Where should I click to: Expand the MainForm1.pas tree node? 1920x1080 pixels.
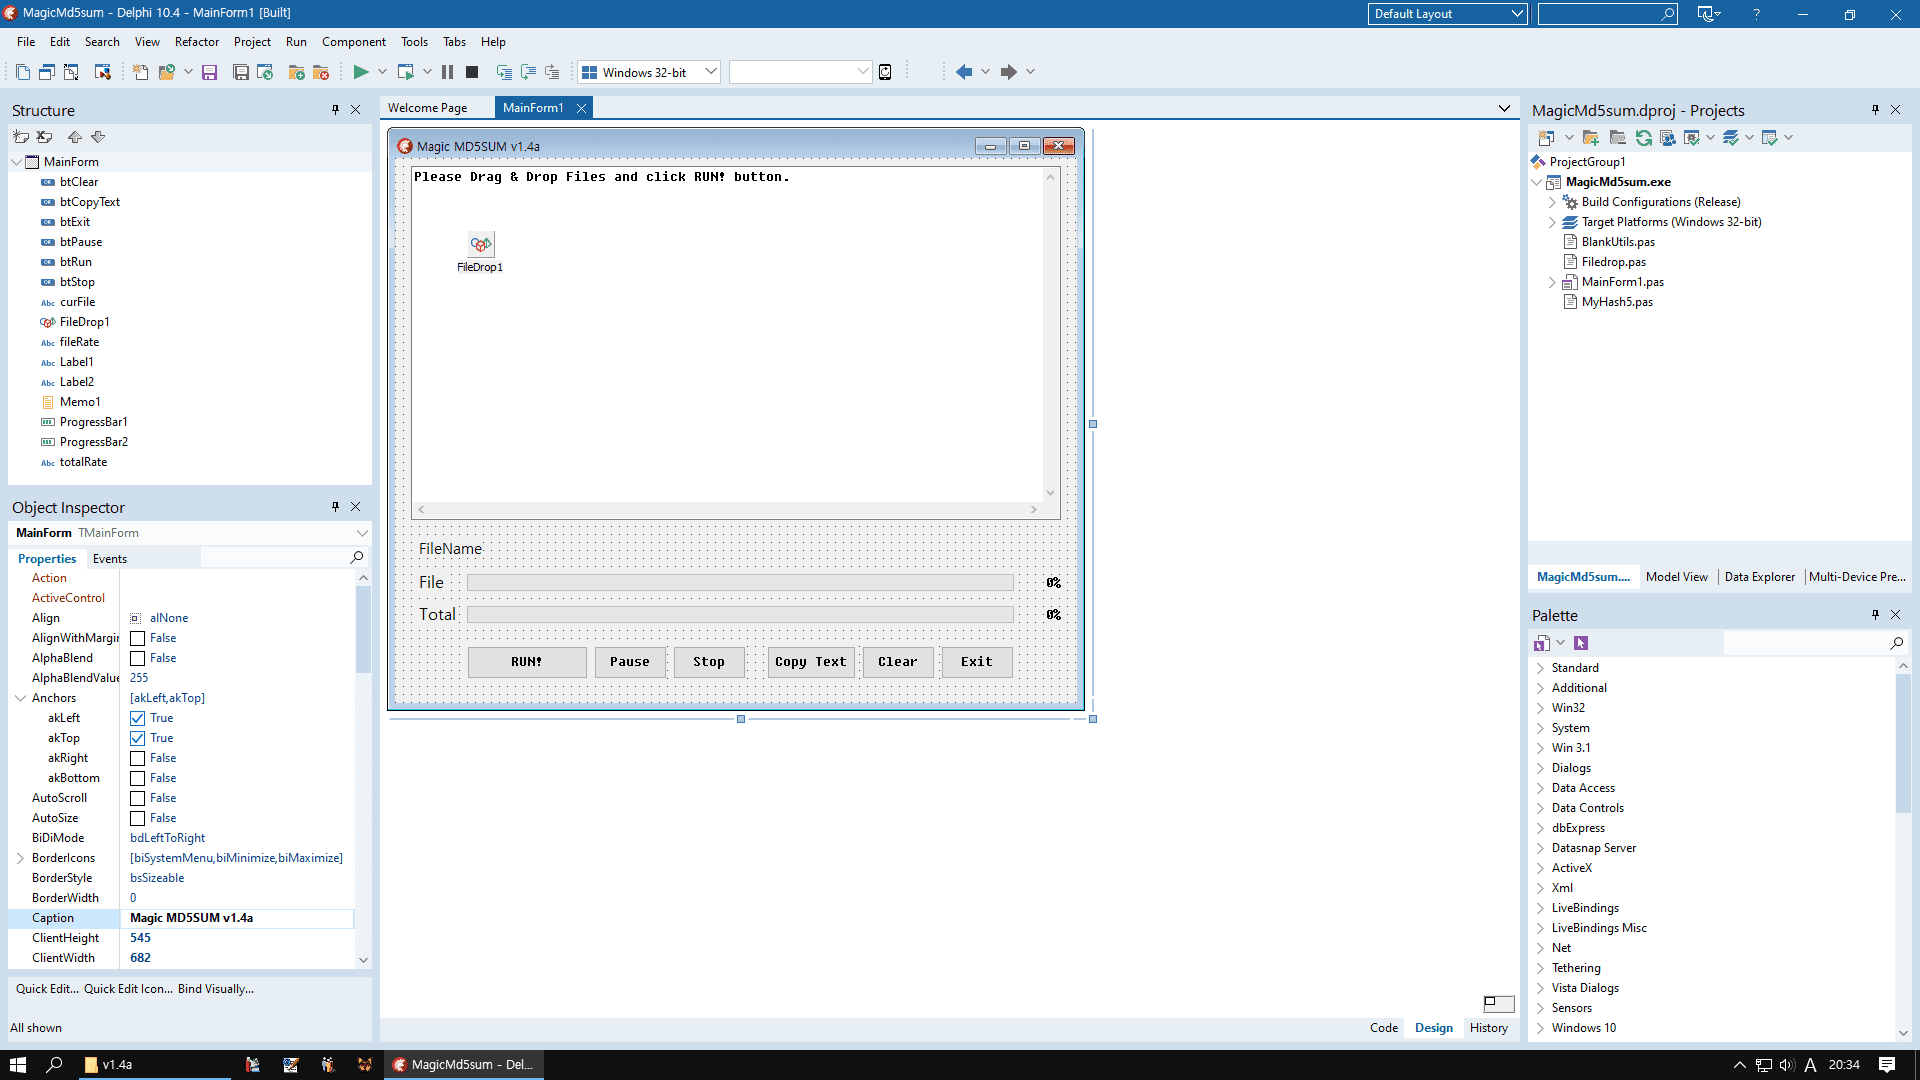(1553, 282)
